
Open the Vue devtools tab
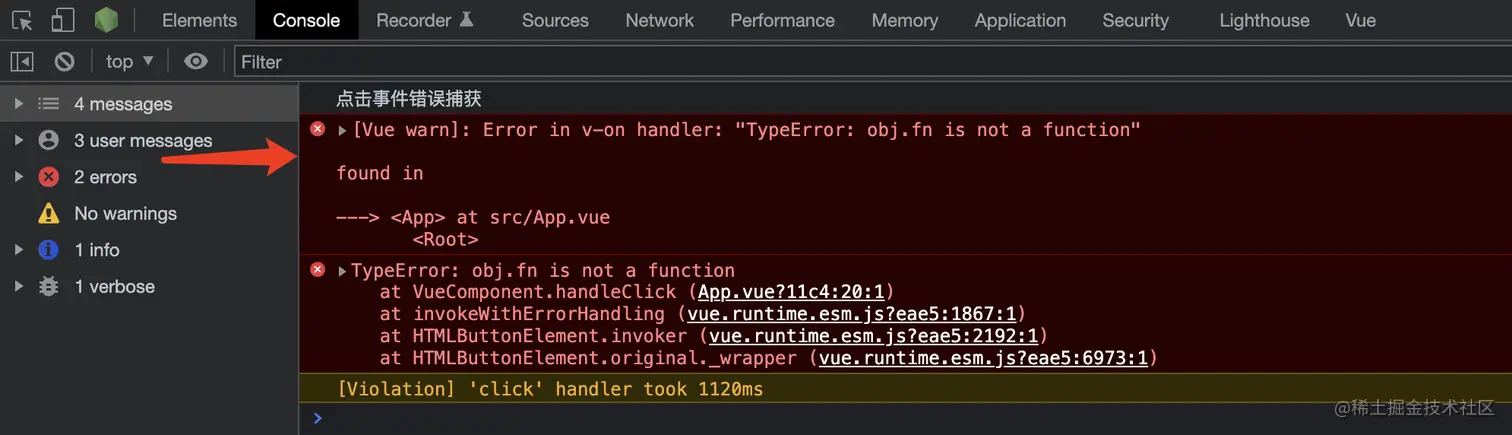[1360, 20]
